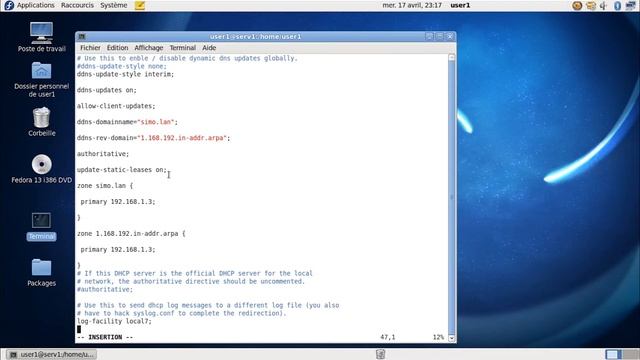This screenshot has width=640, height=360.
Task: Click the line 'log-facility local7;'
Action: point(114,321)
